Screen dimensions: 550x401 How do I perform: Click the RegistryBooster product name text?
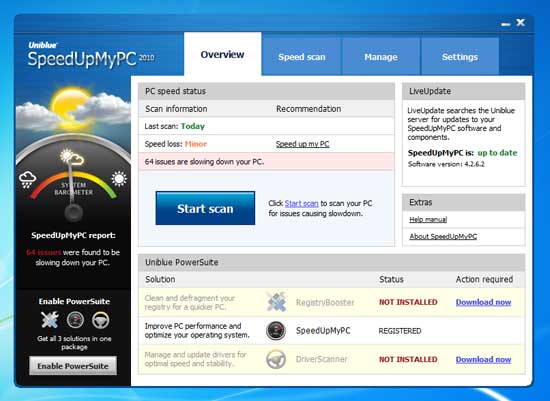point(325,302)
